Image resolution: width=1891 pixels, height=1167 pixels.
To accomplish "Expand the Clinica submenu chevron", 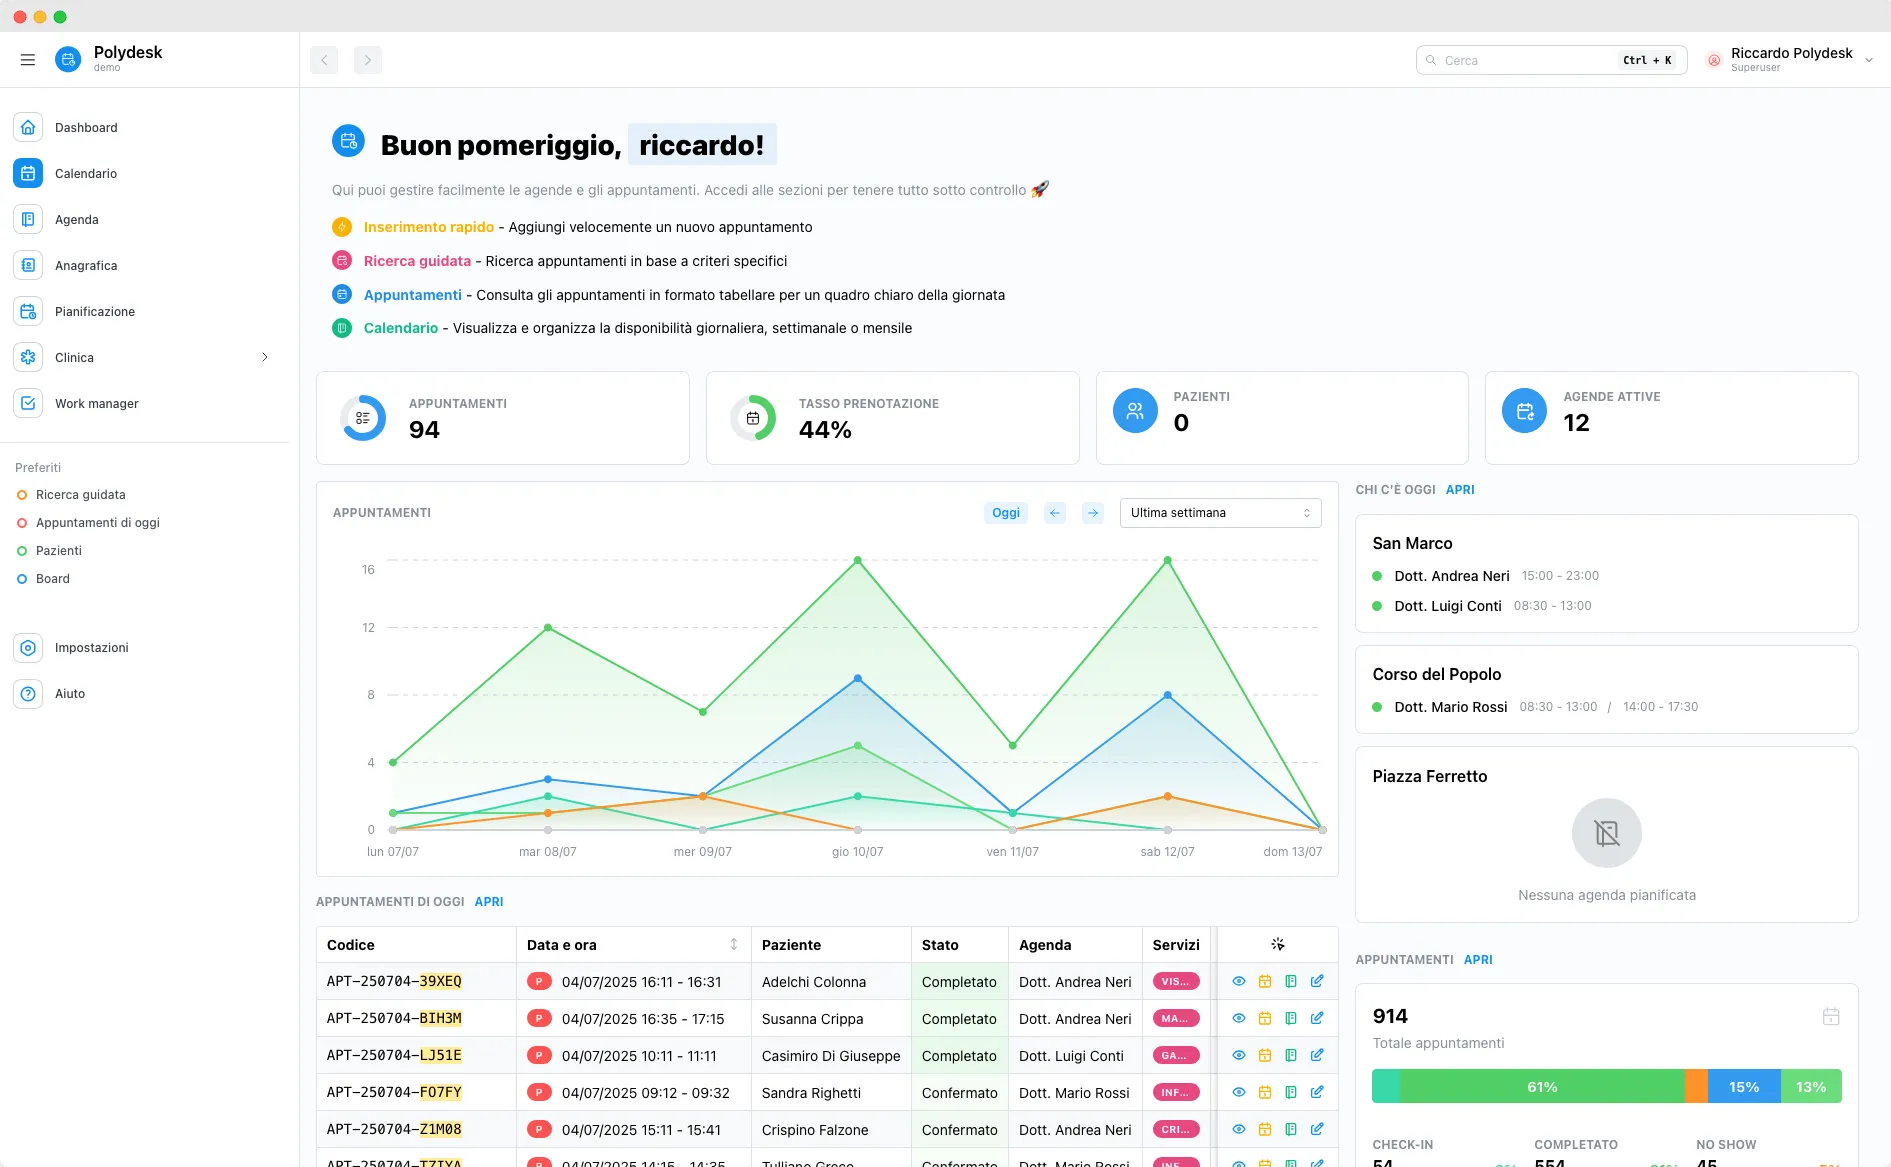I will pyautogui.click(x=264, y=357).
